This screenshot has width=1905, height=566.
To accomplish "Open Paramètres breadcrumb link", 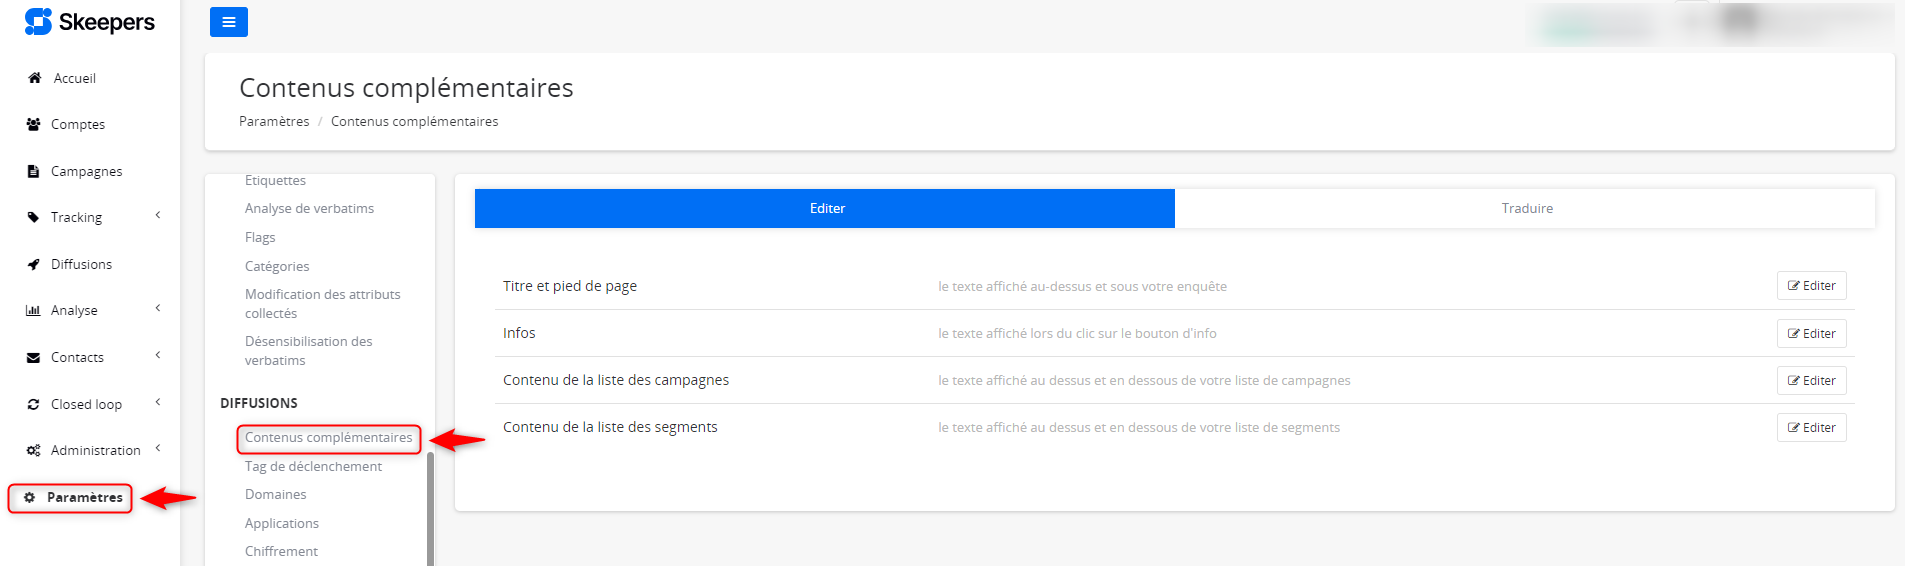I will tap(274, 121).
